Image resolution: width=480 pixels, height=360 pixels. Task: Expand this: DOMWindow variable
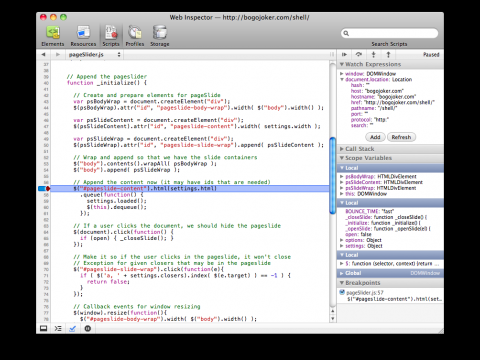(341, 194)
